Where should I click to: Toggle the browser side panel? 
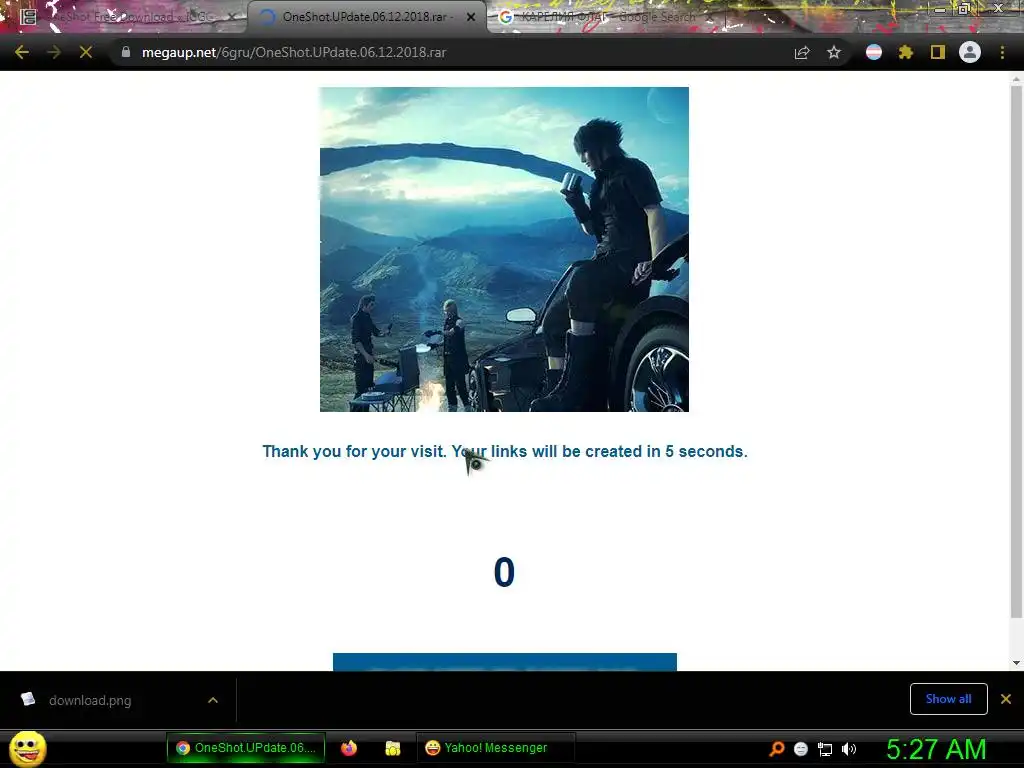[x=938, y=52]
